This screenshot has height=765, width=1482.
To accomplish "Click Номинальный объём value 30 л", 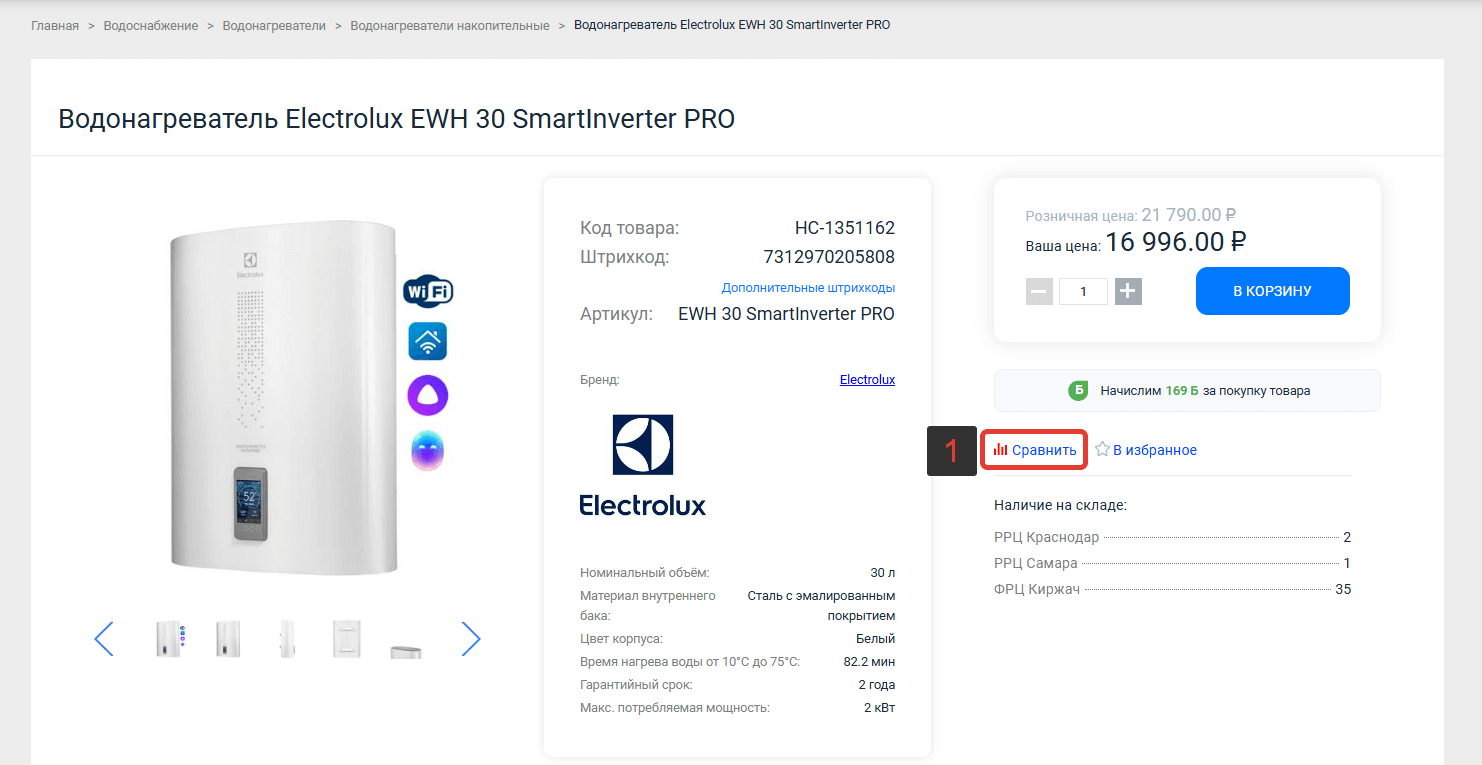I will 883,573.
